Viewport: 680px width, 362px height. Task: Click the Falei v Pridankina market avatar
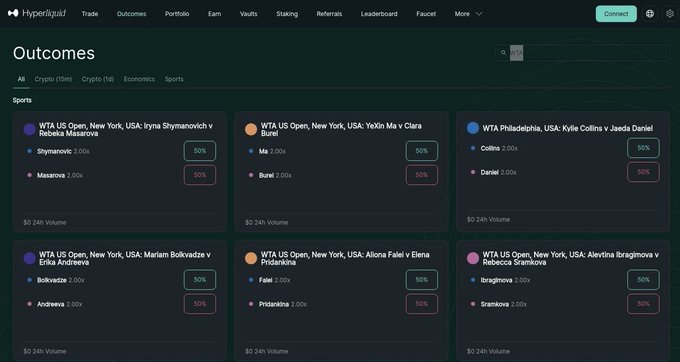(x=251, y=258)
